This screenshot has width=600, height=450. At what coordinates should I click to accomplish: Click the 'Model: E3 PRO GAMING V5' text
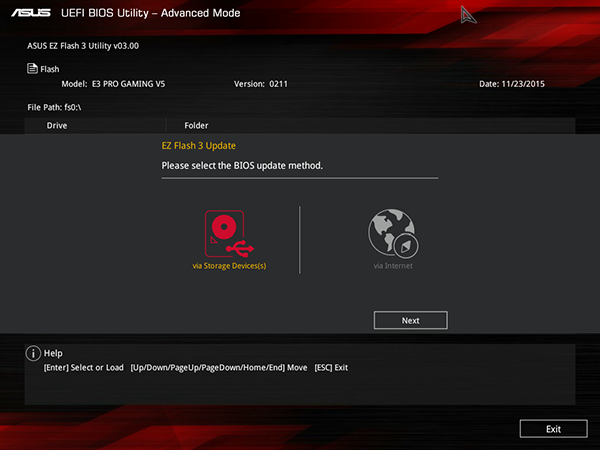pyautogui.click(x=113, y=84)
